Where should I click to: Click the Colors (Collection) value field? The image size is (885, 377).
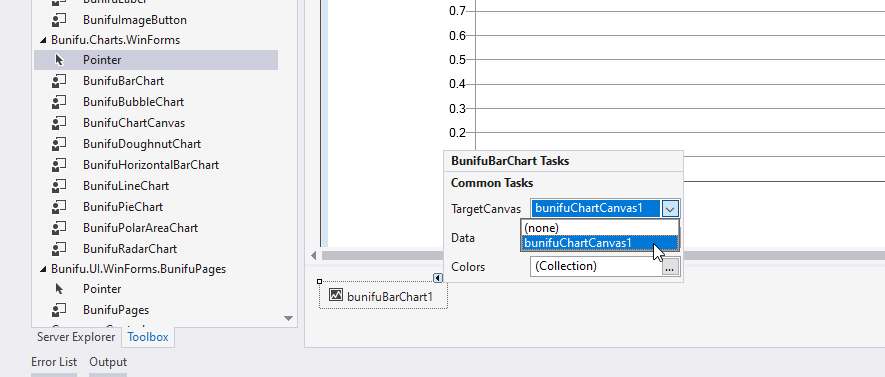tap(596, 266)
